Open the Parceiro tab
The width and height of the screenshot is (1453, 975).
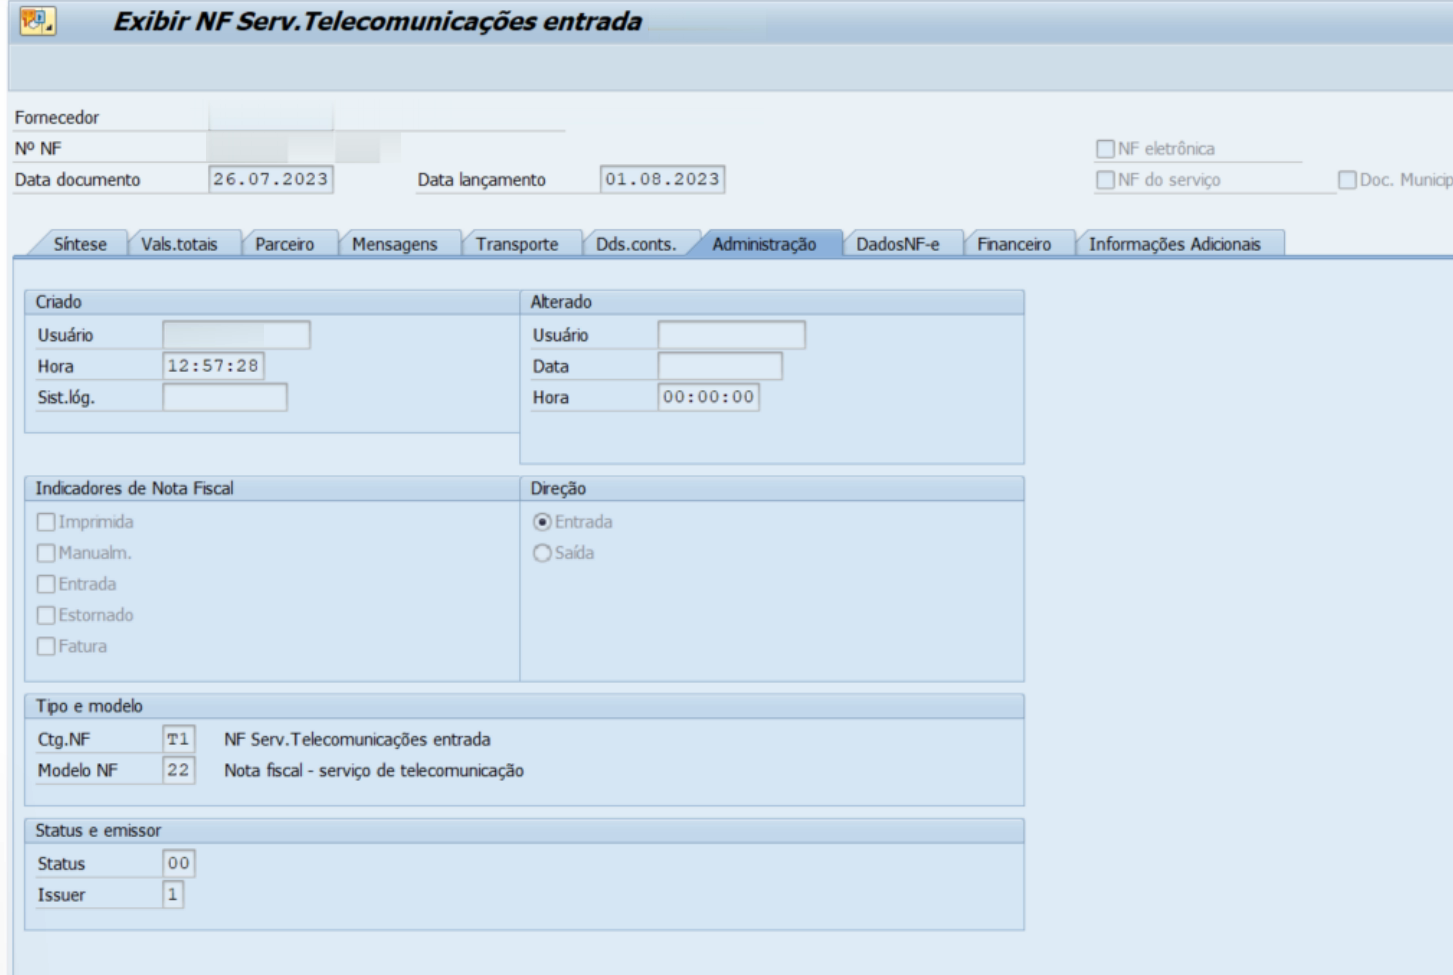284,244
